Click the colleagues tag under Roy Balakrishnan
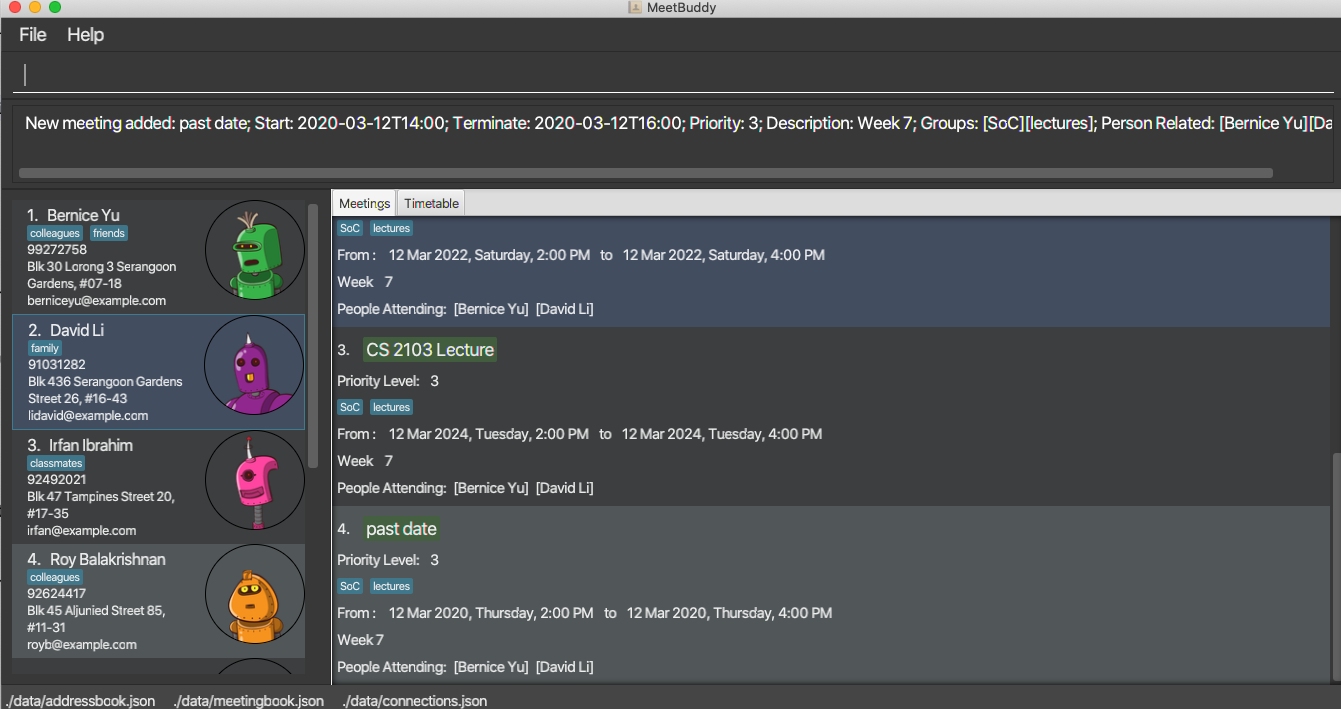 coord(55,577)
